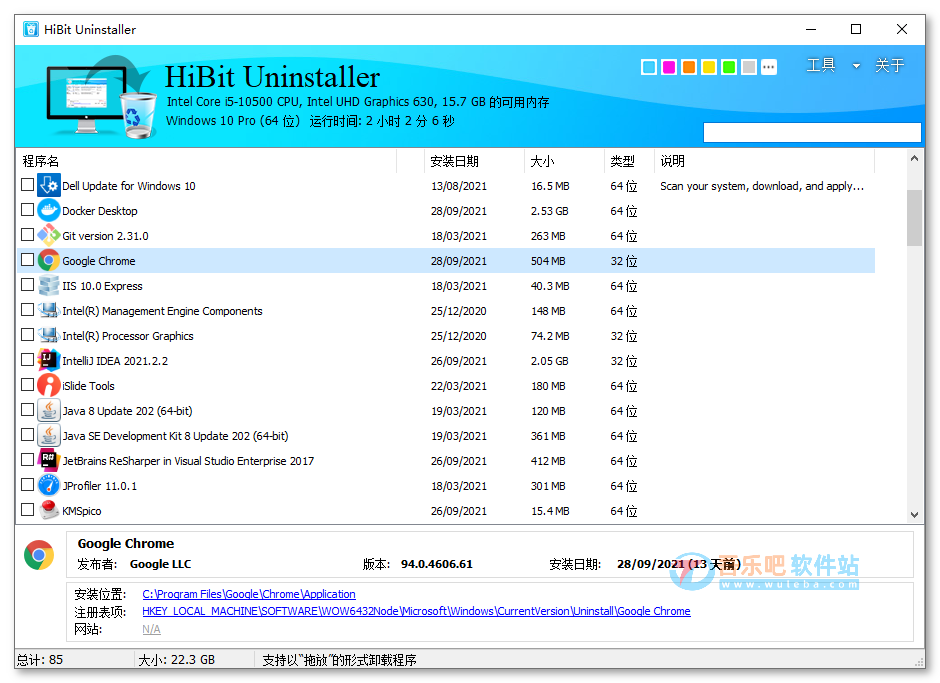Click the Google Chrome icon in the list
Viewport: 940px width, 683px height.
point(49,260)
